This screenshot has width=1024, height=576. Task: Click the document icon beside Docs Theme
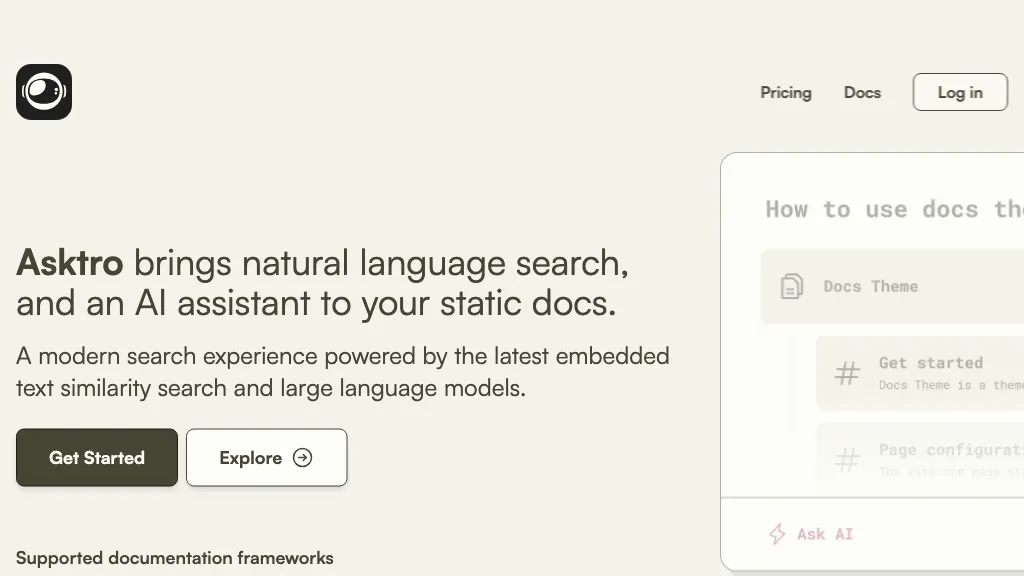point(793,286)
